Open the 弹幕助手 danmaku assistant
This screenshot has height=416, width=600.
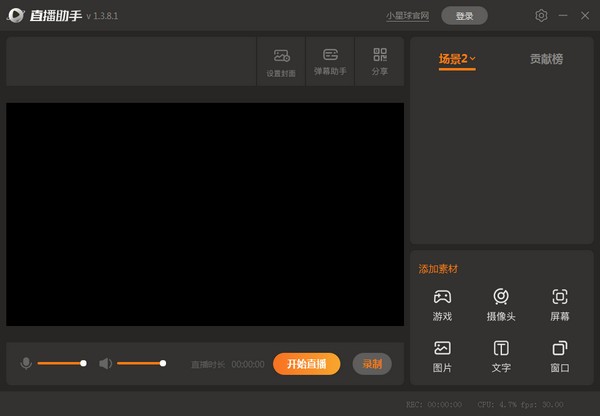click(330, 61)
